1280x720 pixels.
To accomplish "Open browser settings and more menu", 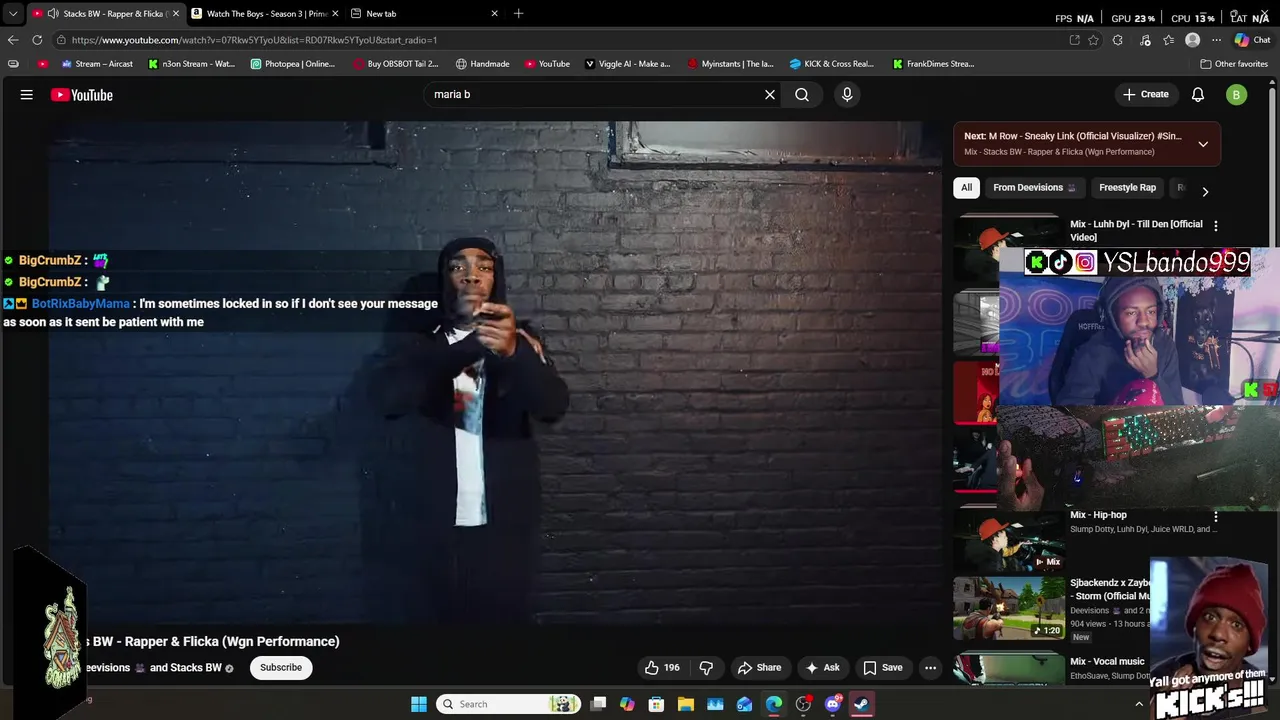I will click(x=1216, y=40).
